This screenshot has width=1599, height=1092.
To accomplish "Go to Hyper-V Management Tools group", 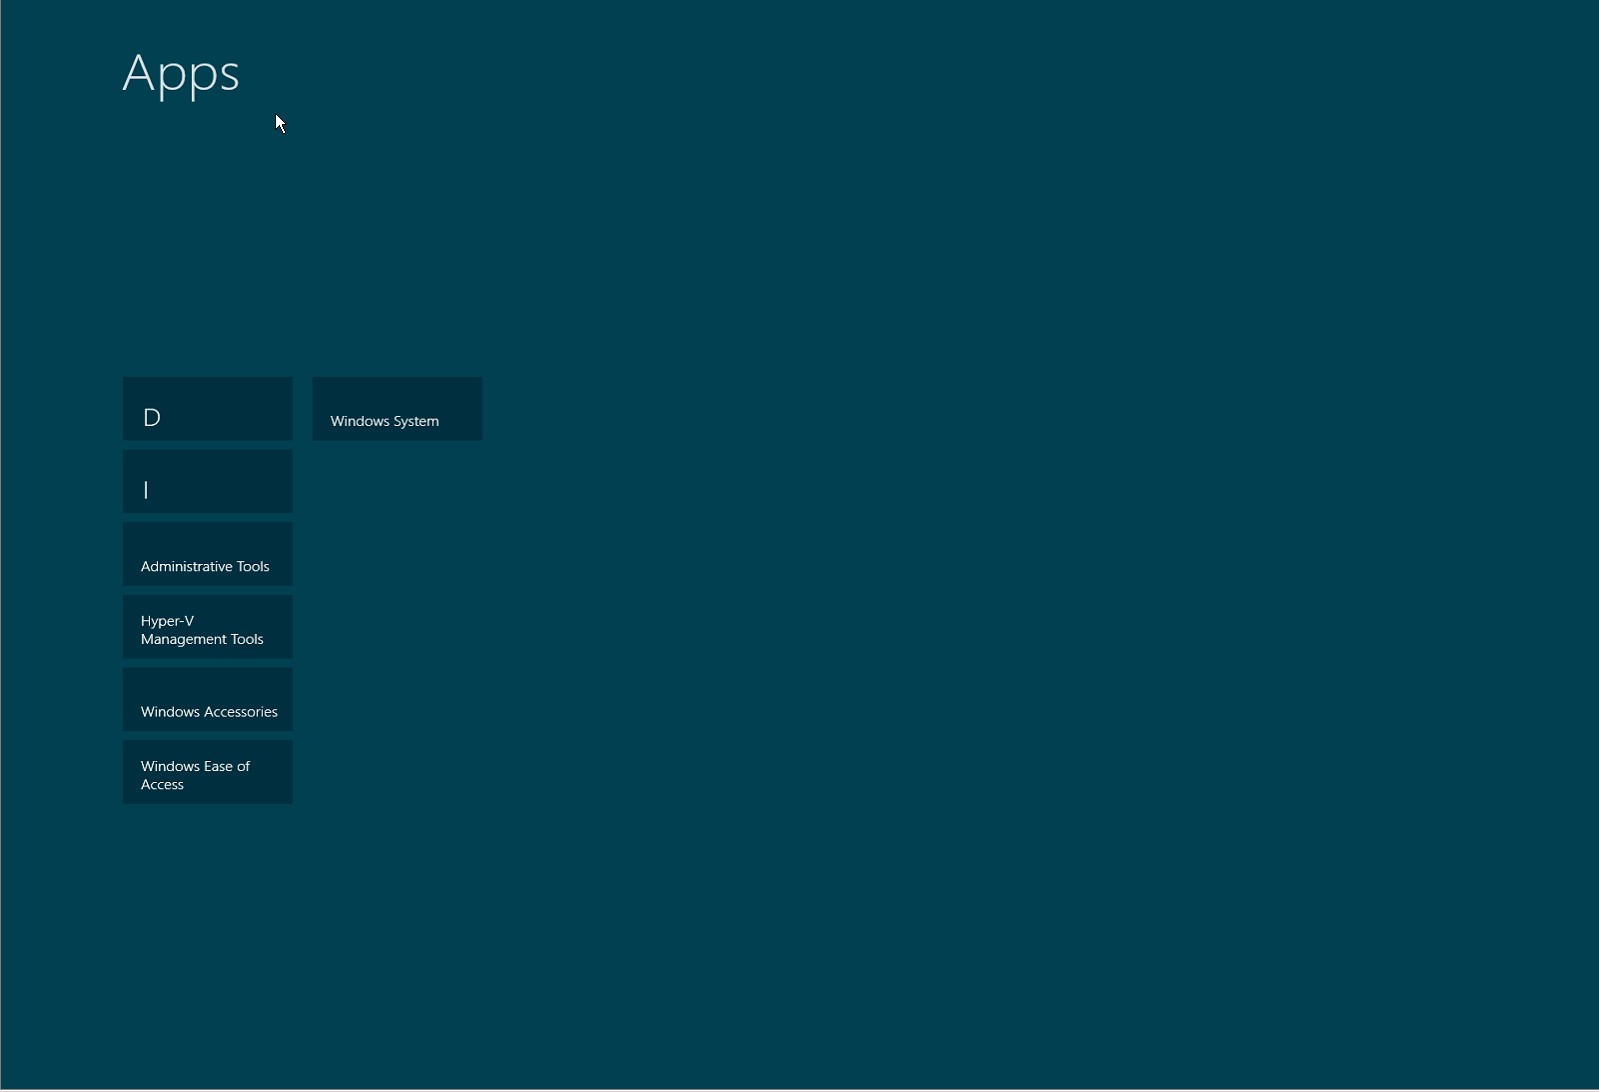I will (208, 627).
